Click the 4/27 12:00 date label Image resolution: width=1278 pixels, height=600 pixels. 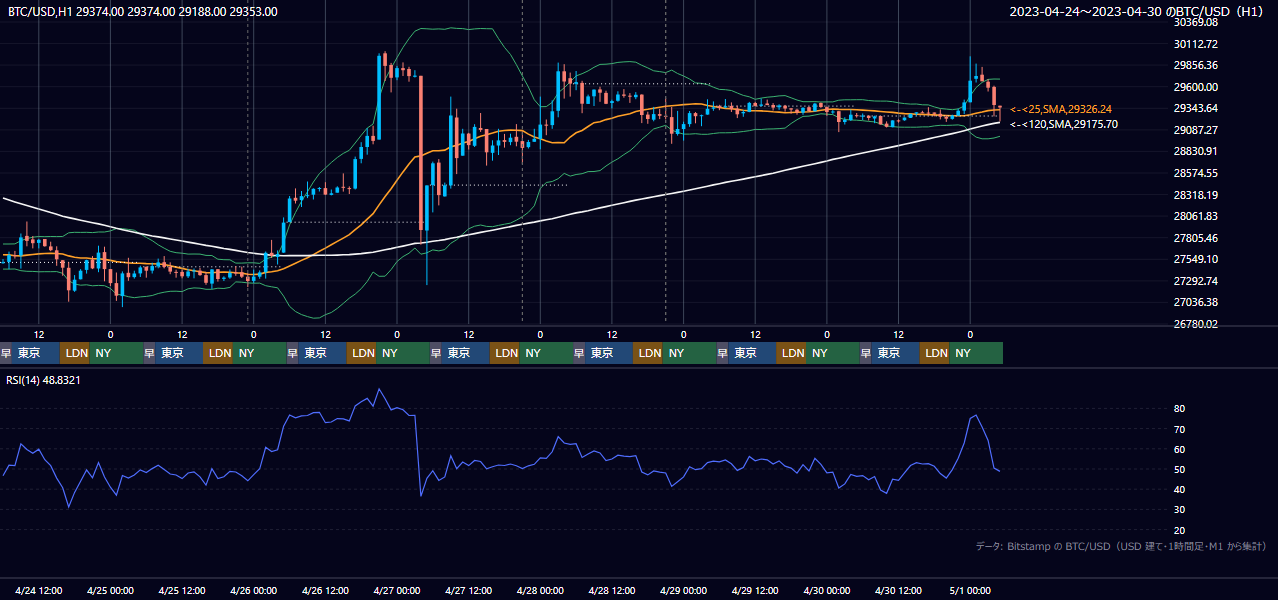468,591
